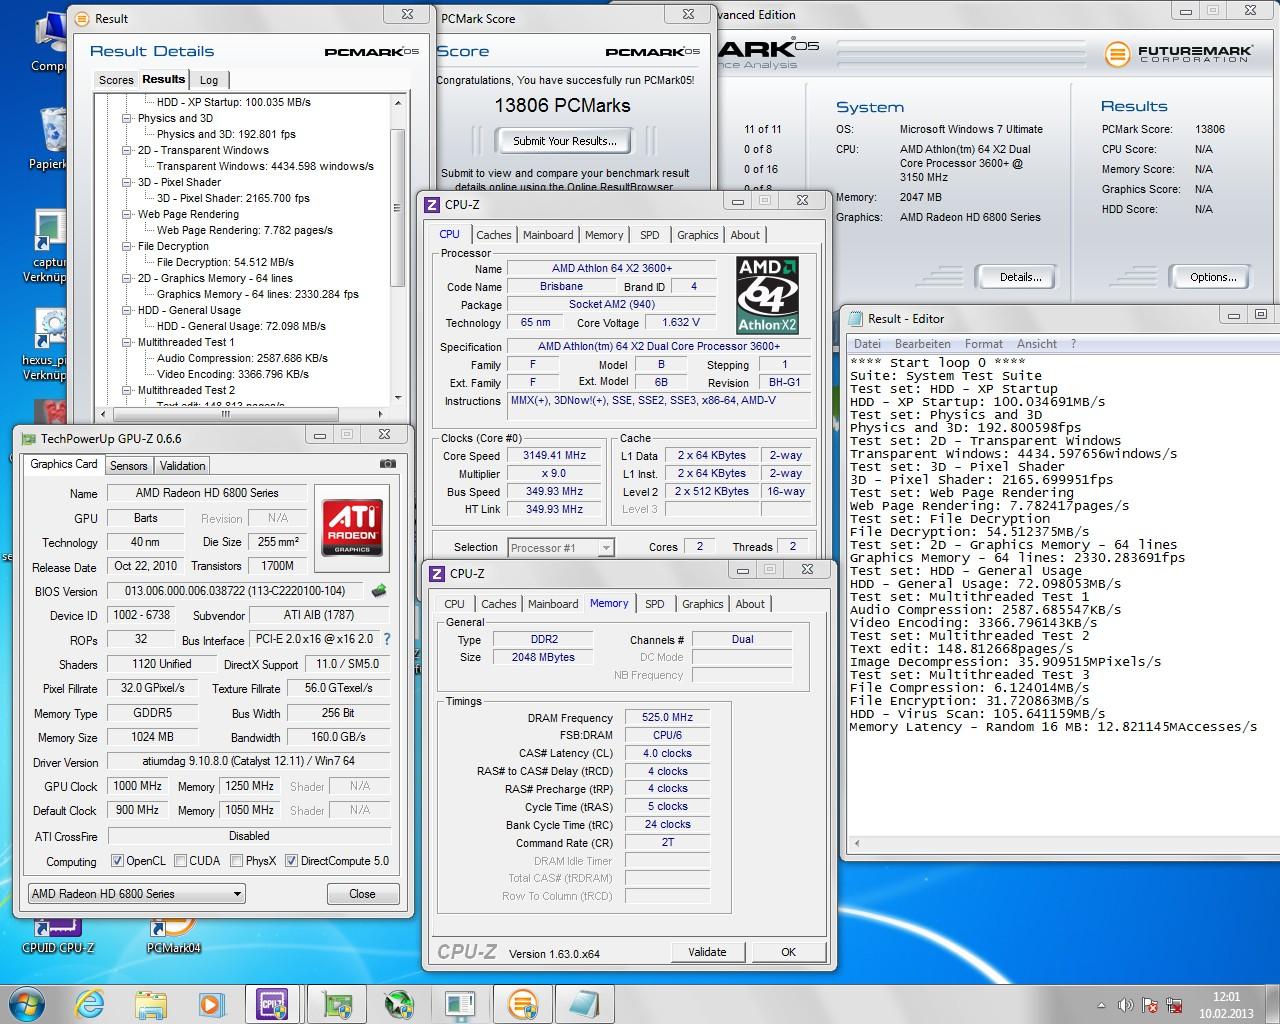The height and width of the screenshot is (1024, 1280).
Task: Open the Mainboard tab in the upper CPU-Z window
Action: [x=548, y=235]
